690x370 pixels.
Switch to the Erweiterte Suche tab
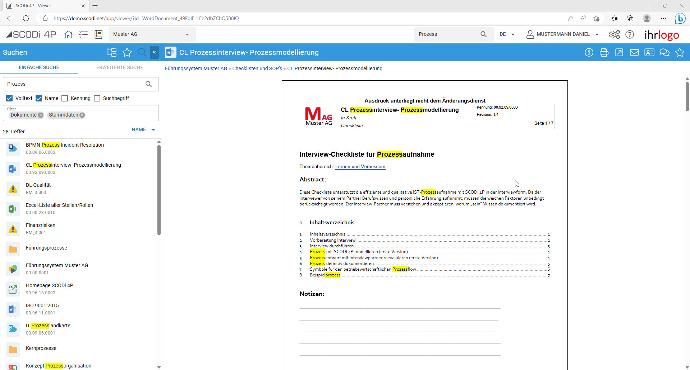pos(119,68)
